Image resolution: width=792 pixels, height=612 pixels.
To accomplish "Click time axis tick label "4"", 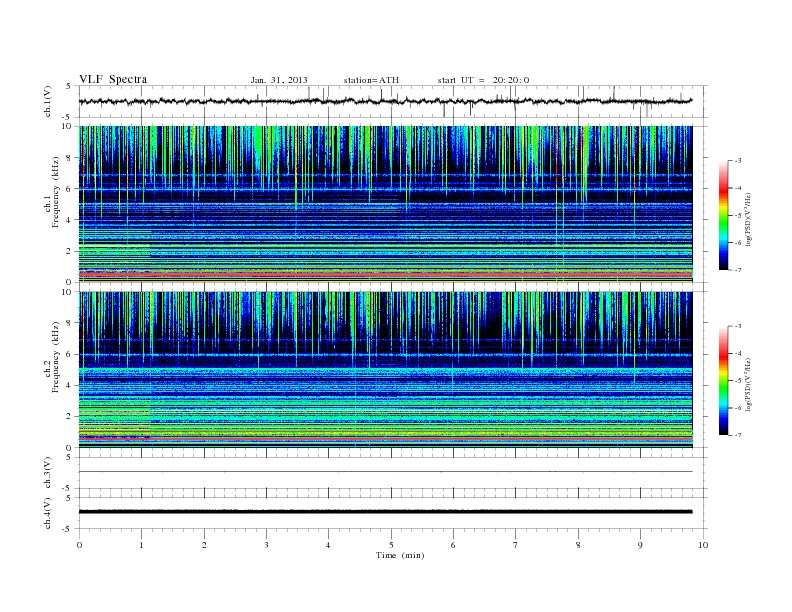I will click(328, 545).
